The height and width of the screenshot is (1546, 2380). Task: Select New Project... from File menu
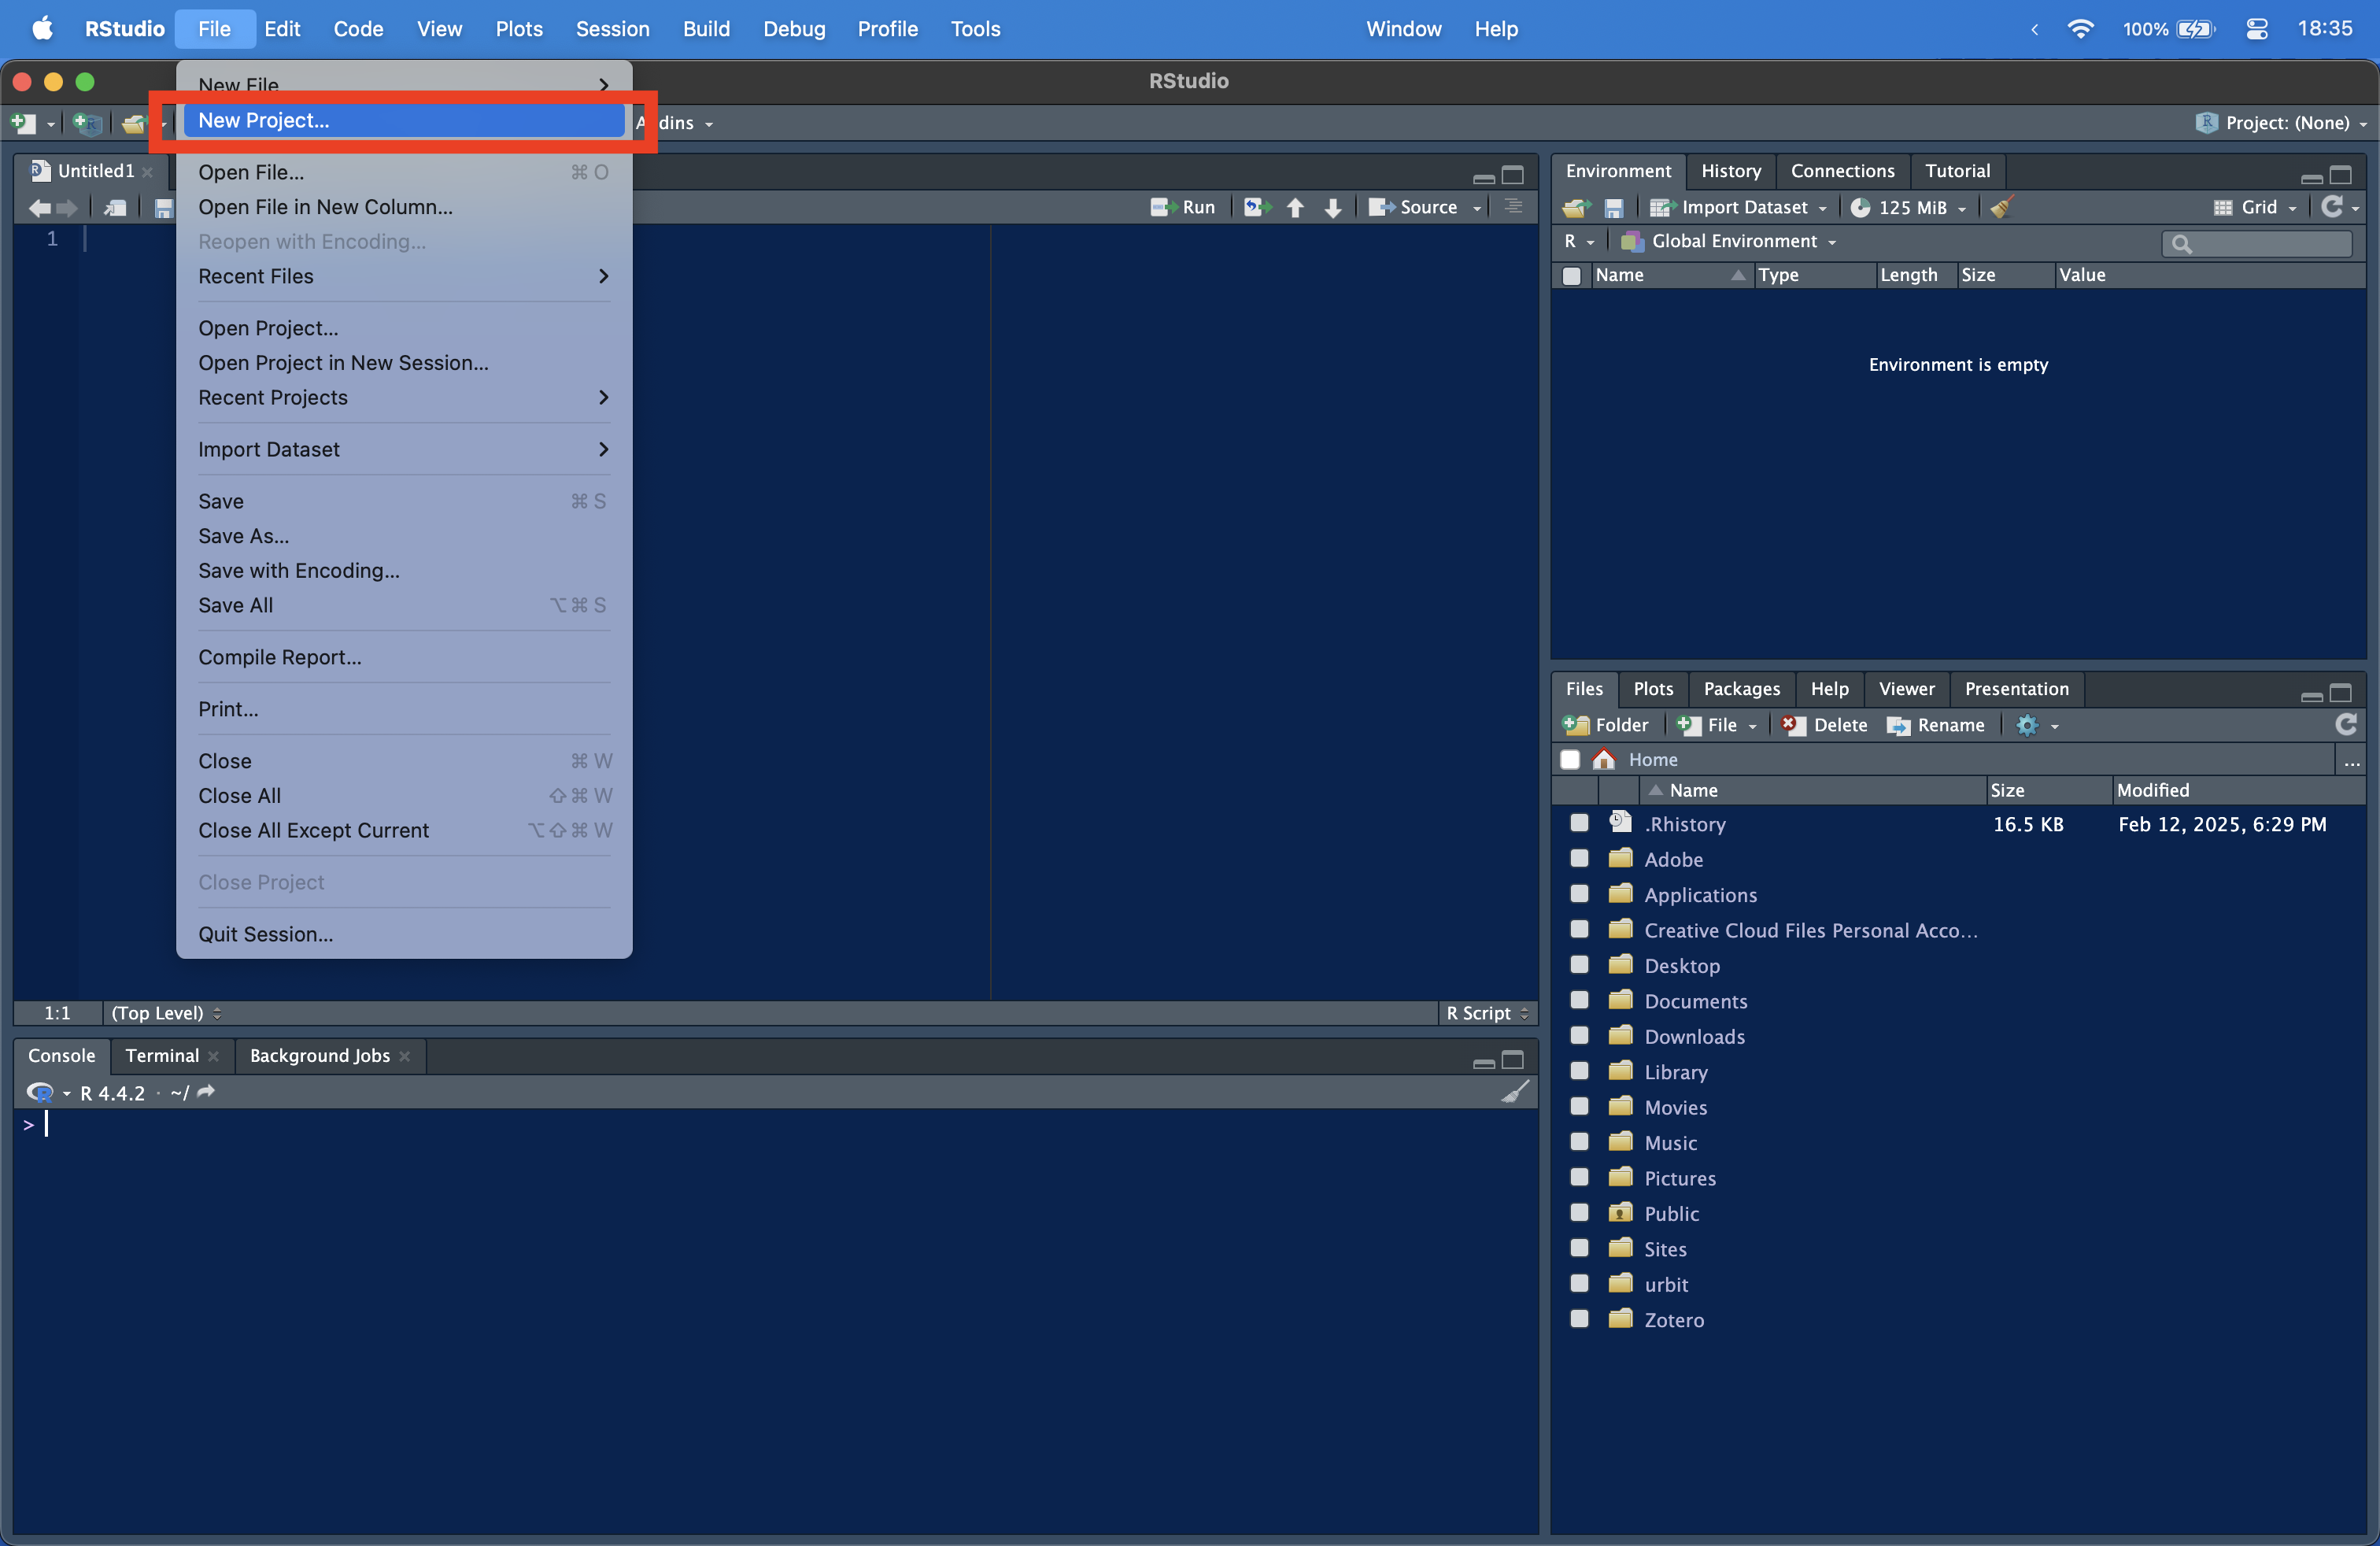pyautogui.click(x=404, y=120)
